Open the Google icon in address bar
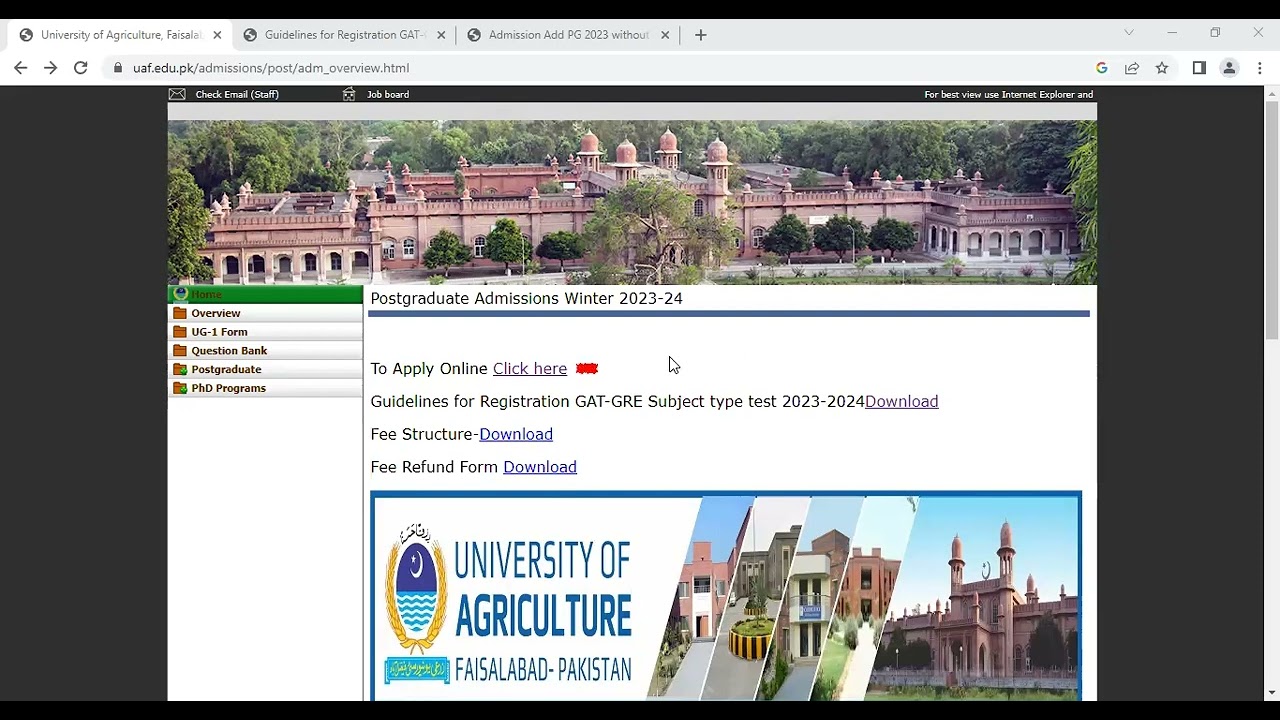The width and height of the screenshot is (1280, 720). pyautogui.click(x=1102, y=68)
